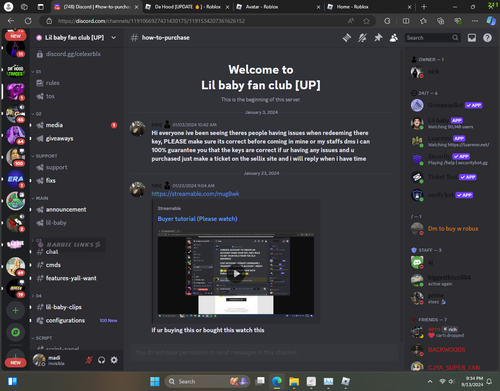Open Microsoft Edge in taskbar

pyautogui.click(x=277, y=381)
